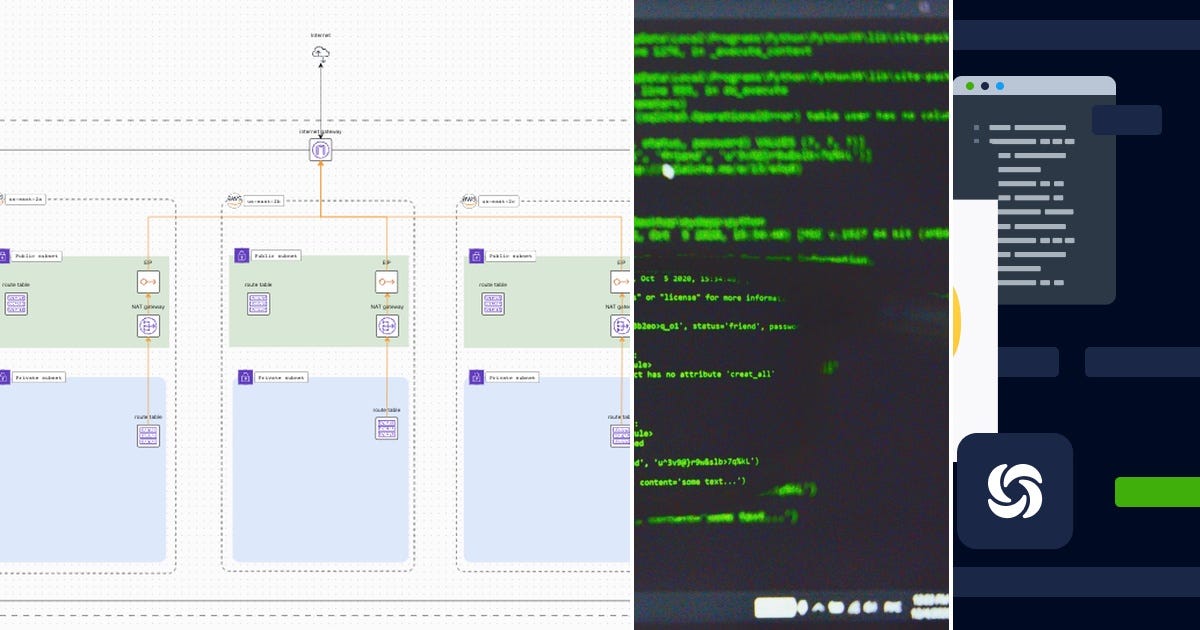This screenshot has height=630, width=1200.
Task: Click the padlock icon on the leftmost Public subnet label
Action: pos(4,256)
